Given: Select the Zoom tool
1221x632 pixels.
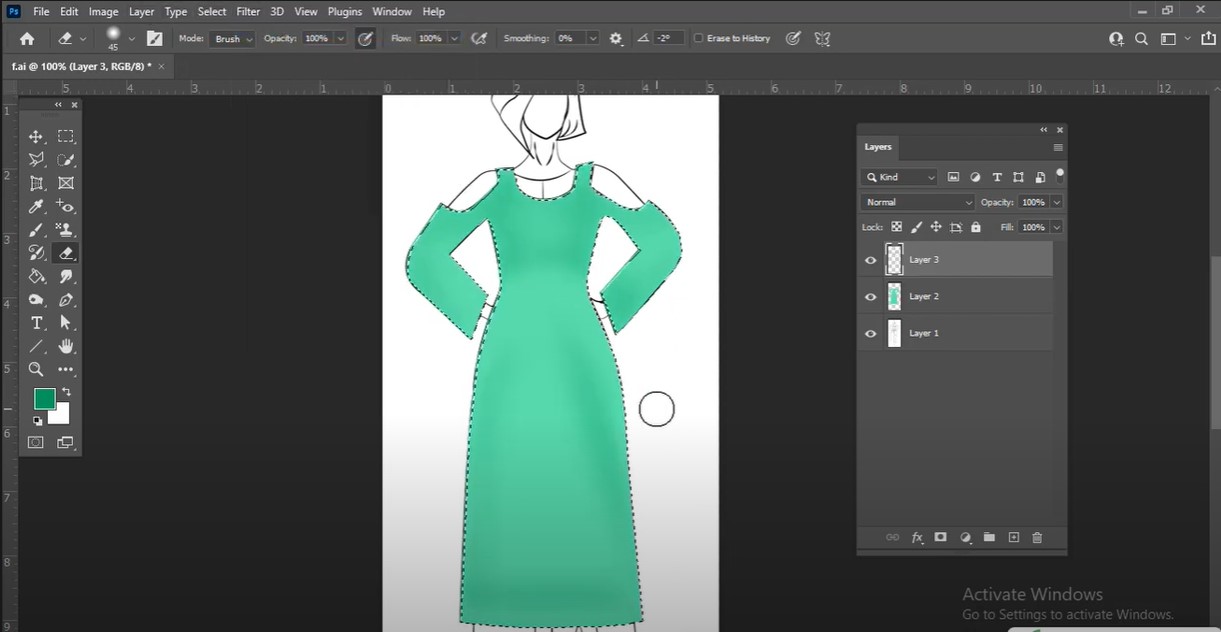Looking at the screenshot, I should (36, 369).
